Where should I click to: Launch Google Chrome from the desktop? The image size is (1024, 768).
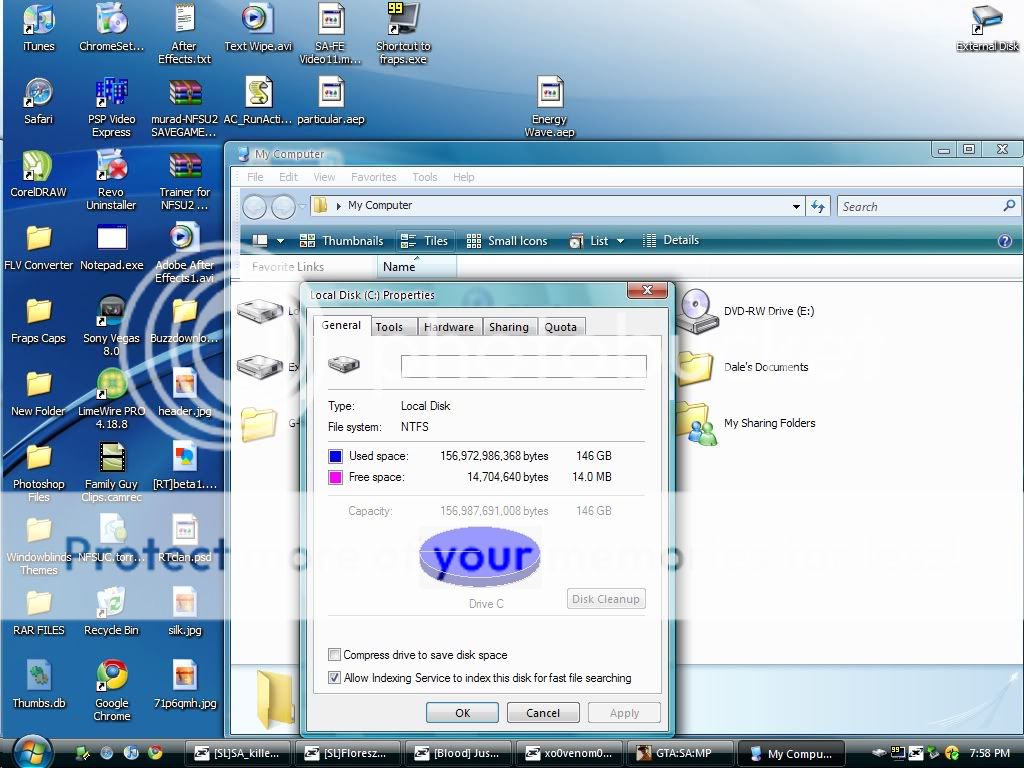(112, 691)
